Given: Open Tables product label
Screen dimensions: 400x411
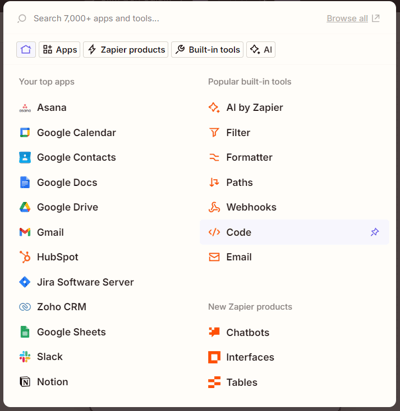Looking at the screenshot, I should tap(242, 382).
